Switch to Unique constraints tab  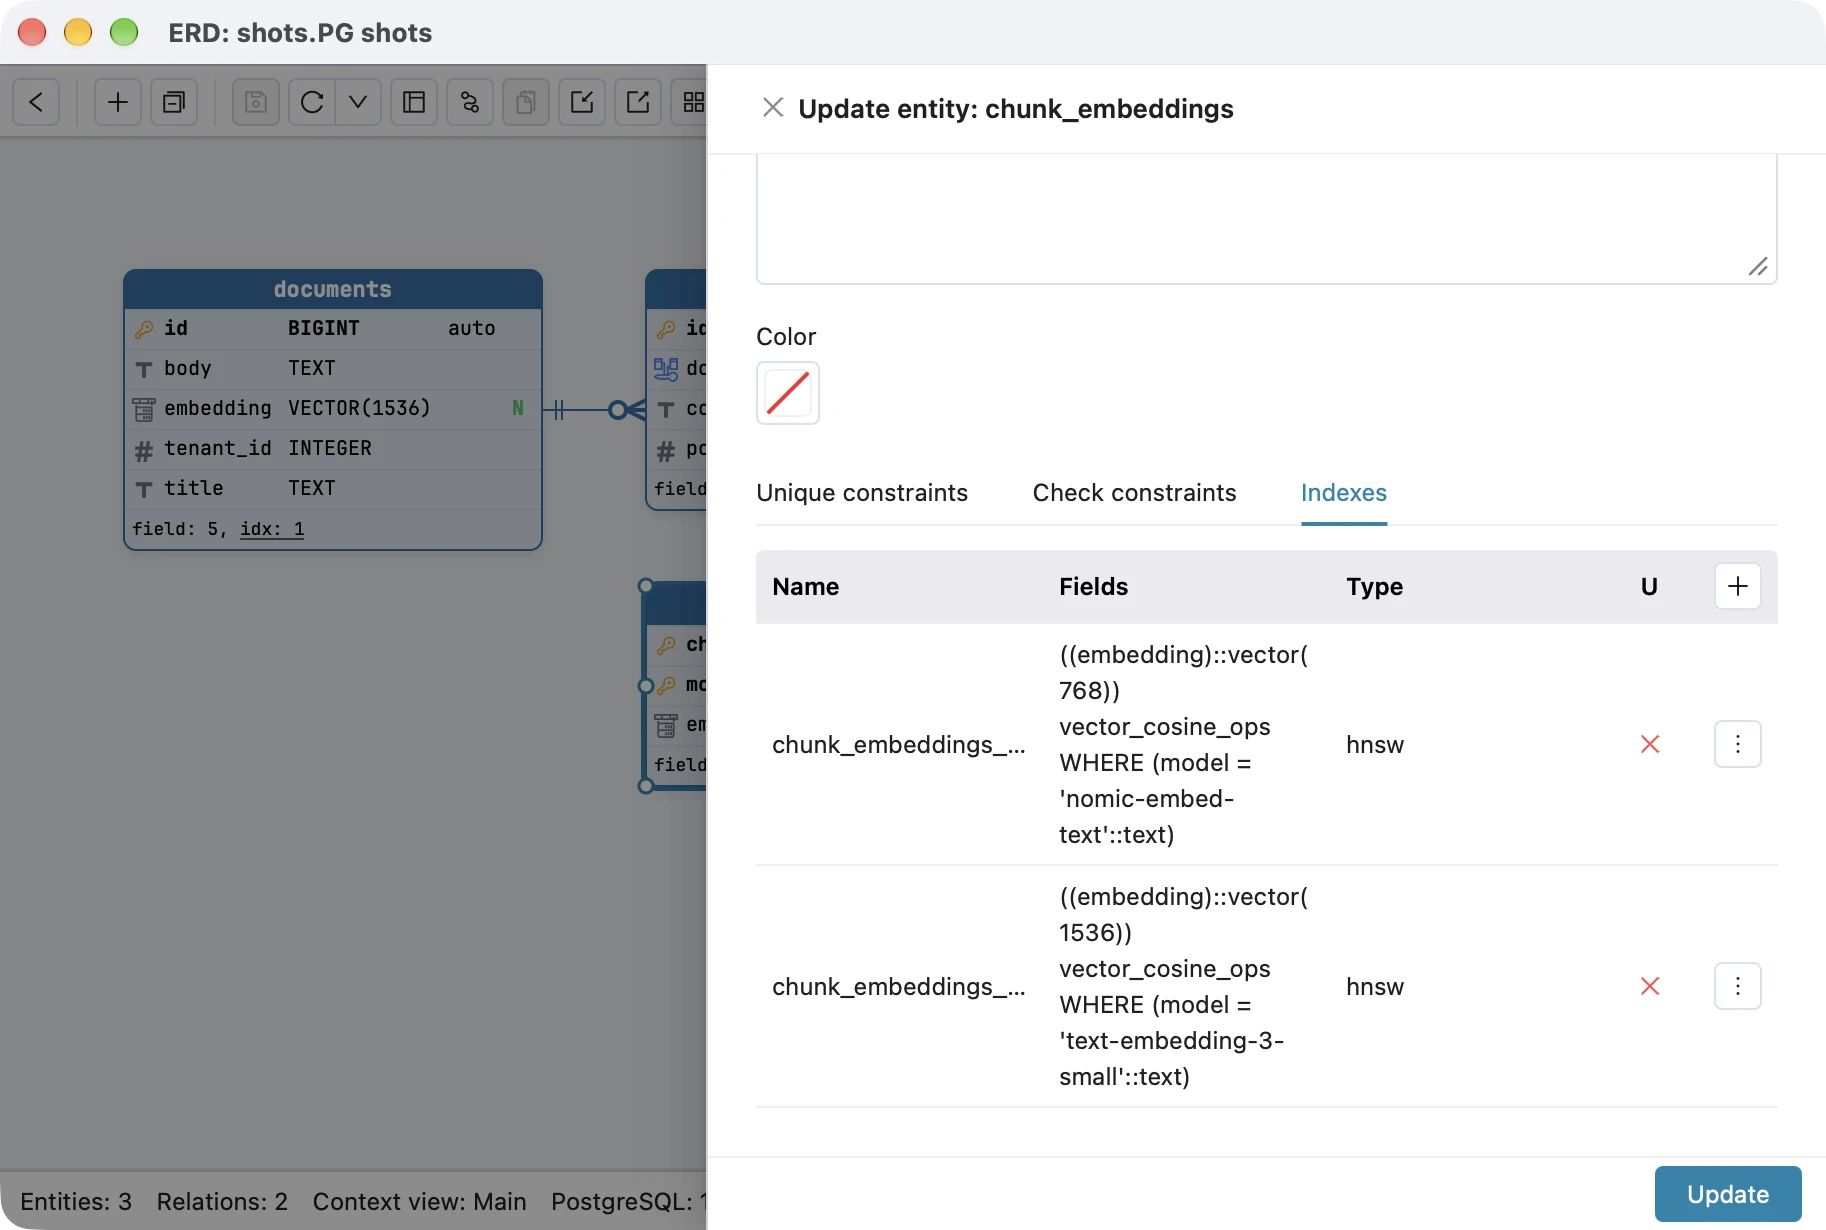click(862, 493)
